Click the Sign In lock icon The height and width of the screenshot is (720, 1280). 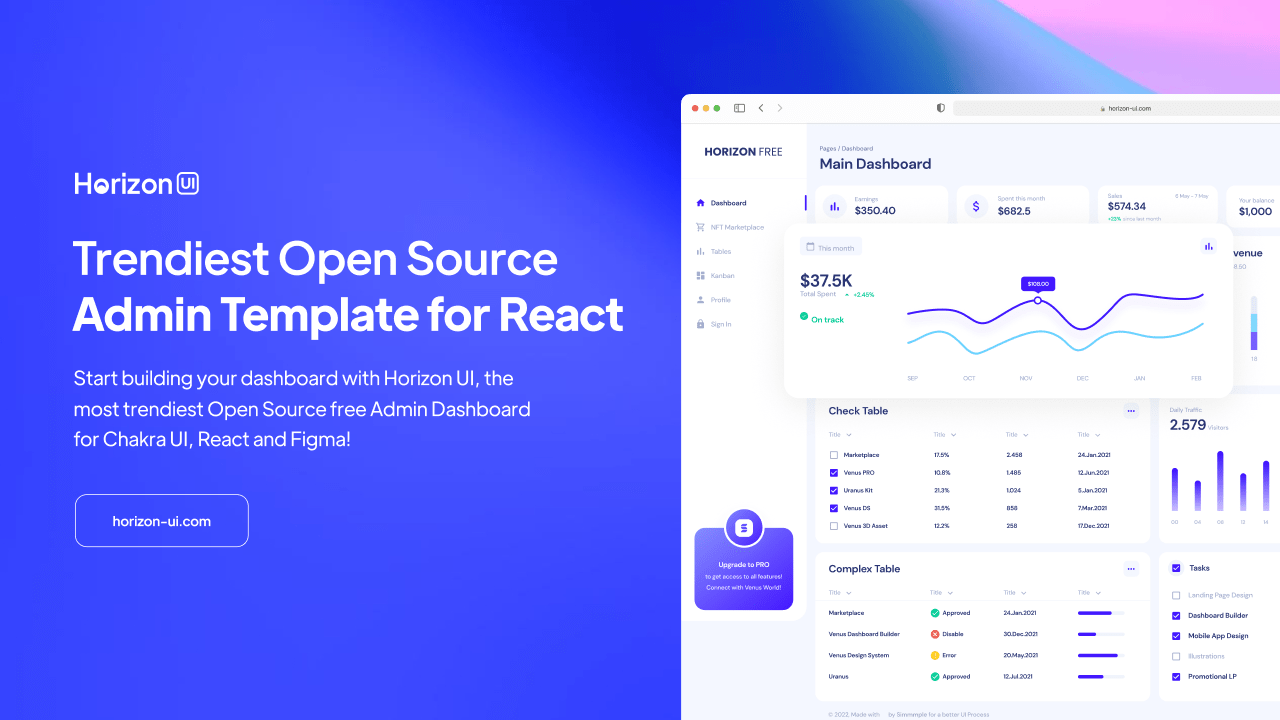pyautogui.click(x=700, y=323)
